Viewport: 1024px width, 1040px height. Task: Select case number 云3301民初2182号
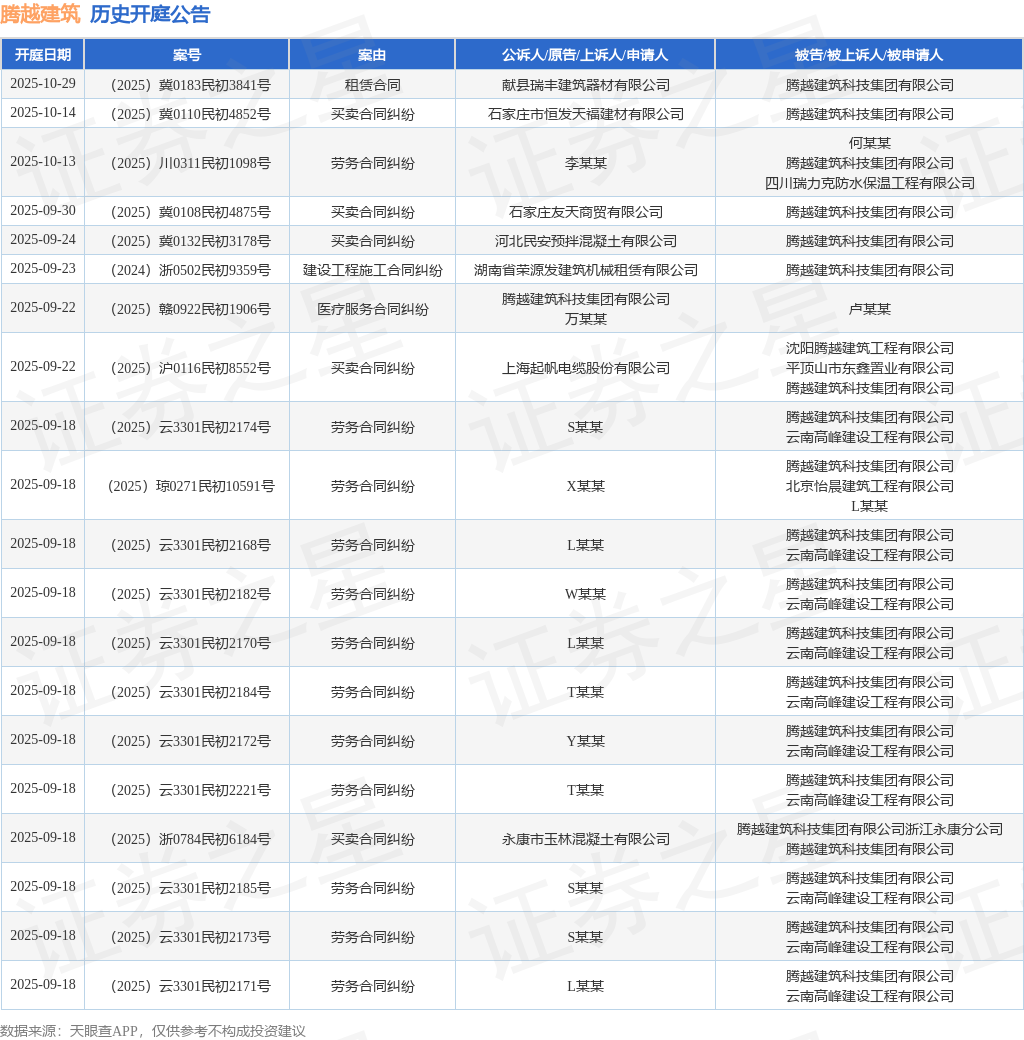(190, 595)
